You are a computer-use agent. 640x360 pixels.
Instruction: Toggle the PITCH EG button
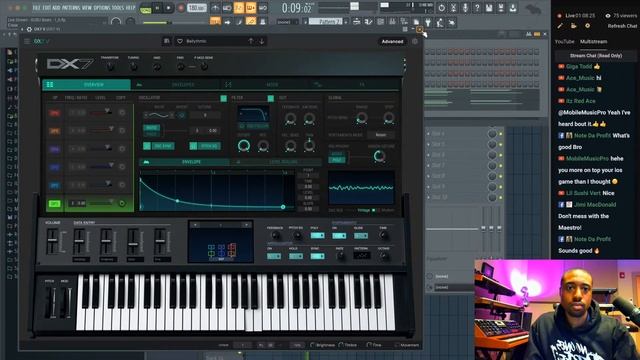205,146
